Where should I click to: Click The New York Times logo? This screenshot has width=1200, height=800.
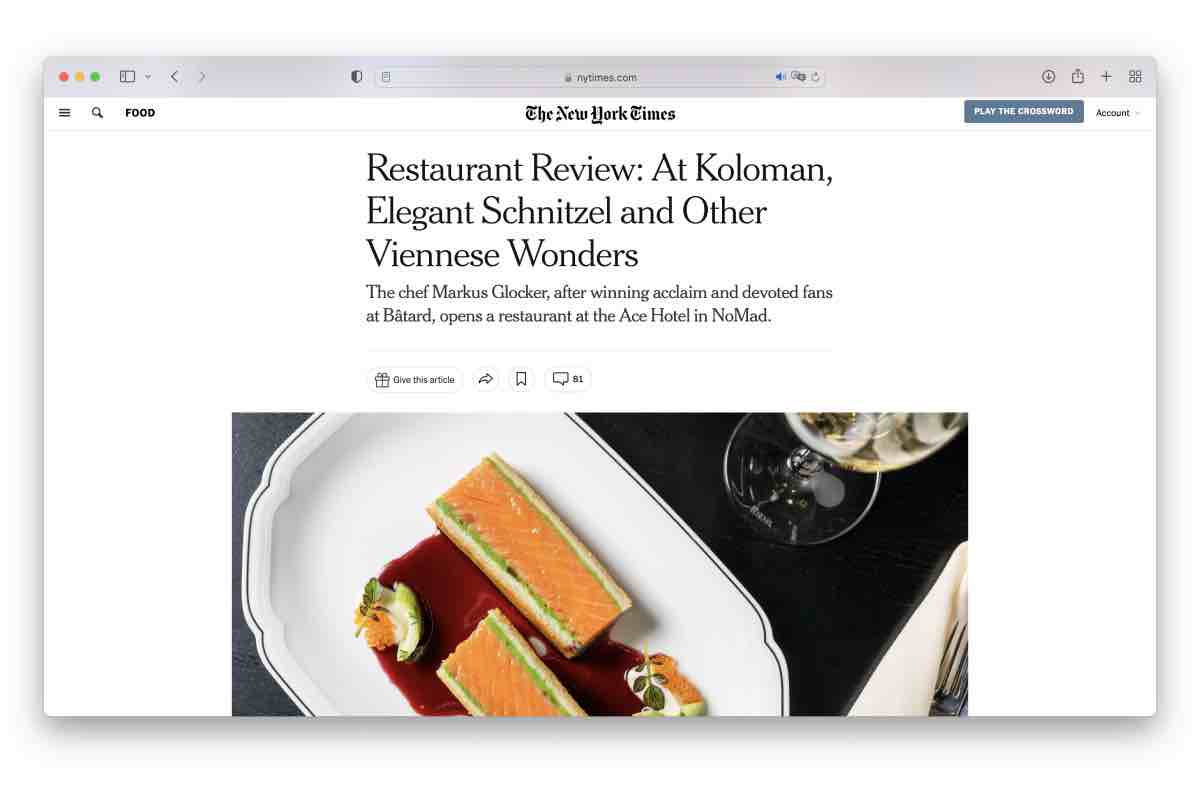tap(600, 113)
